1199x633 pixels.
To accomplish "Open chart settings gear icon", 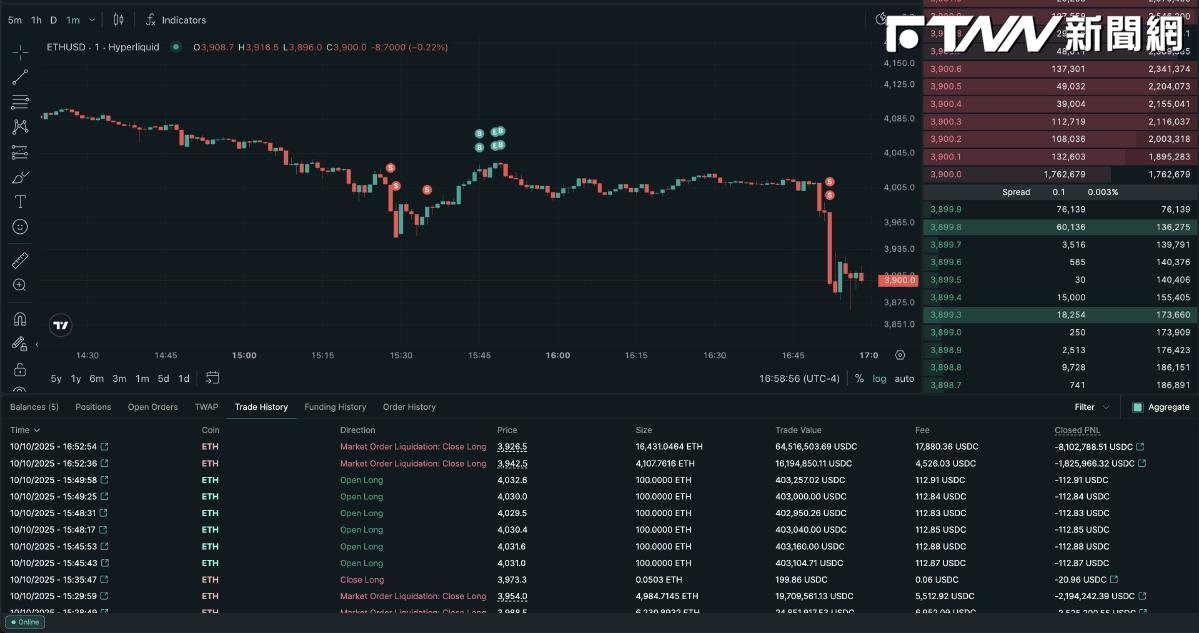I will (900, 355).
